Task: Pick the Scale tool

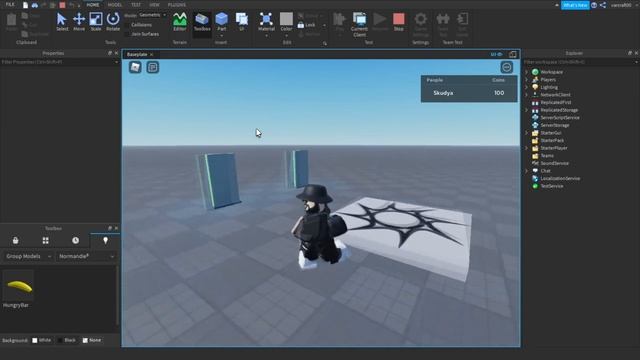Action: (x=96, y=22)
